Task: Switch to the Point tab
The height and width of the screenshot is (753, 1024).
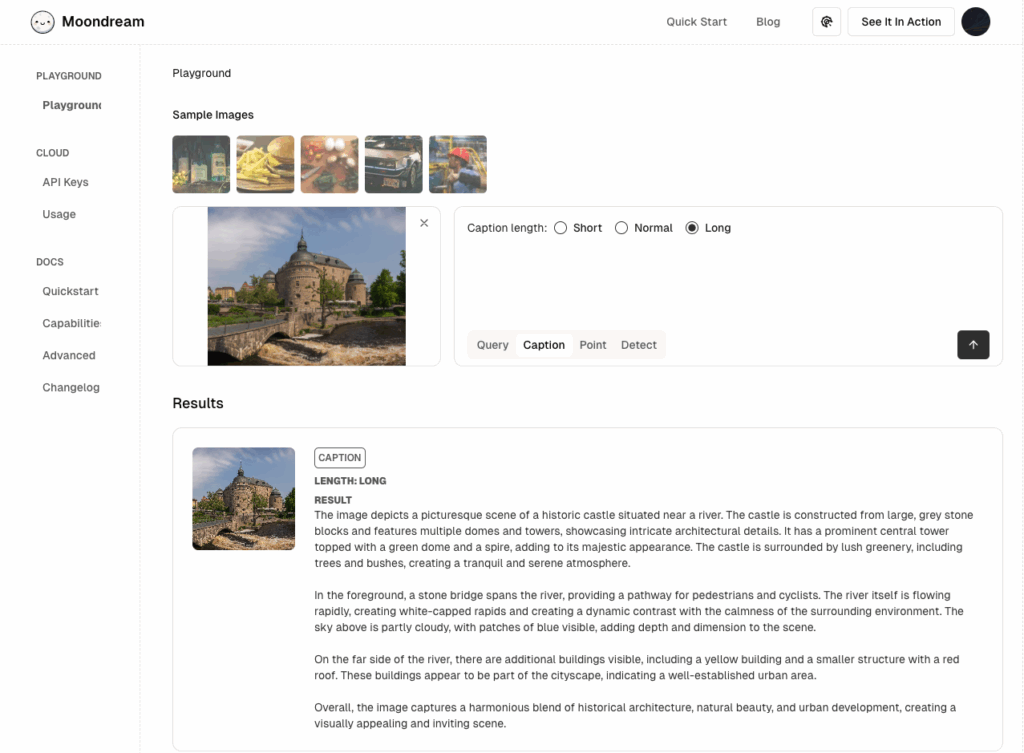Action: [x=593, y=345]
